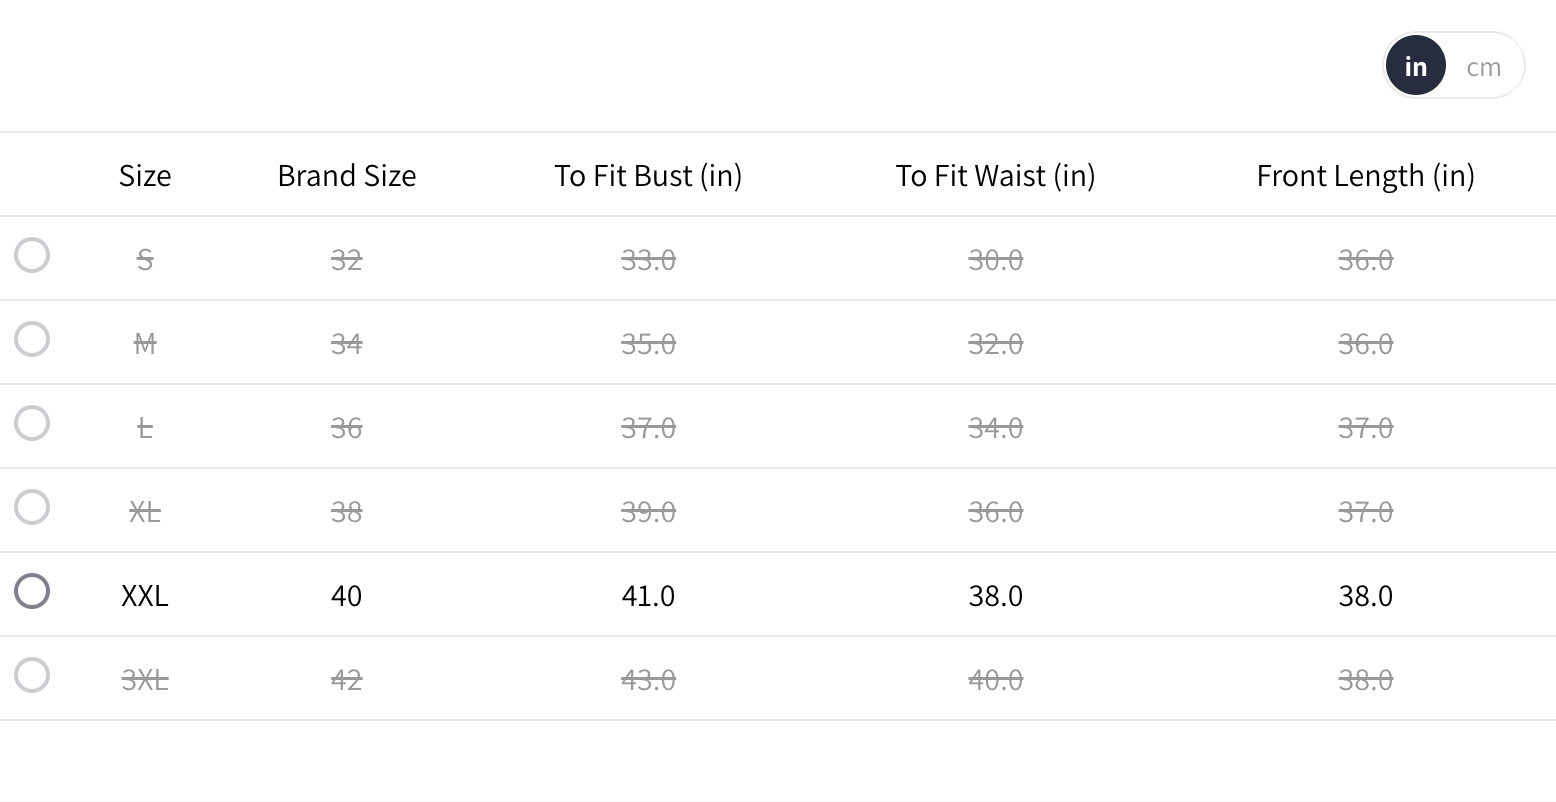The width and height of the screenshot is (1556, 802).
Task: Select the 3XL size radio button
Action: tap(32, 675)
